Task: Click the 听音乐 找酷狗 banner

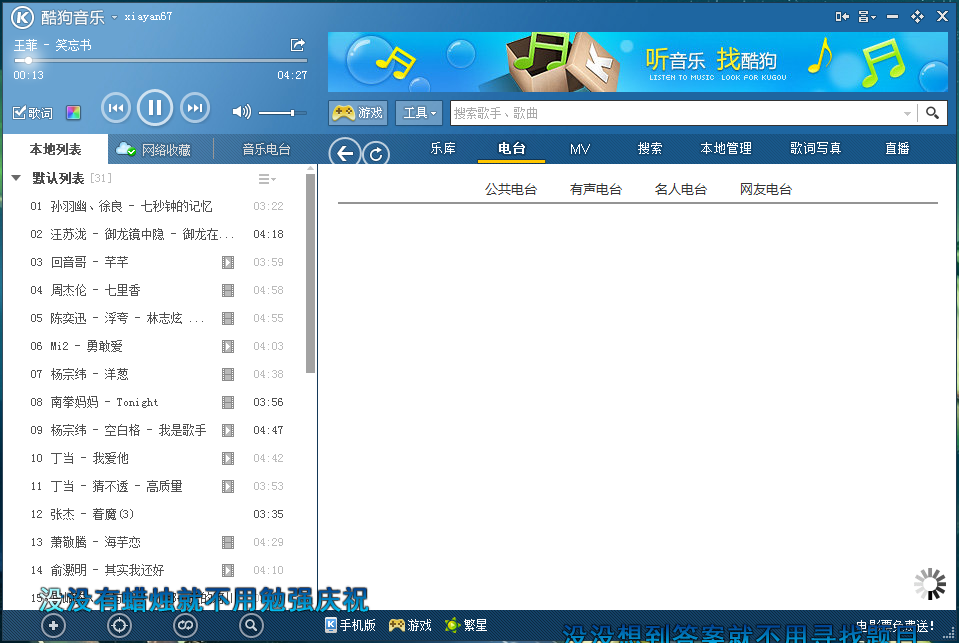Action: tap(637, 62)
